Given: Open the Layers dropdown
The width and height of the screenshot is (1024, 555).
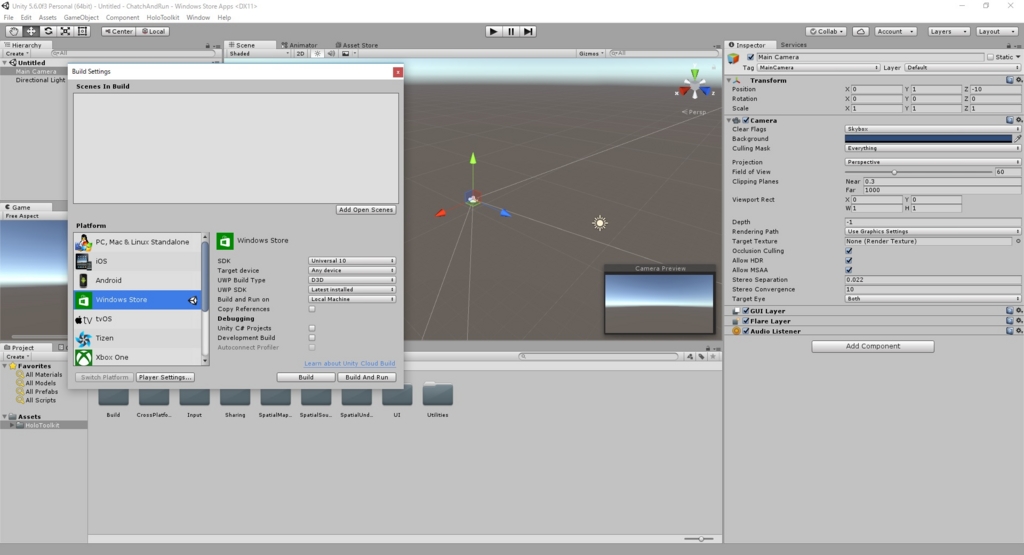Looking at the screenshot, I should tap(948, 31).
